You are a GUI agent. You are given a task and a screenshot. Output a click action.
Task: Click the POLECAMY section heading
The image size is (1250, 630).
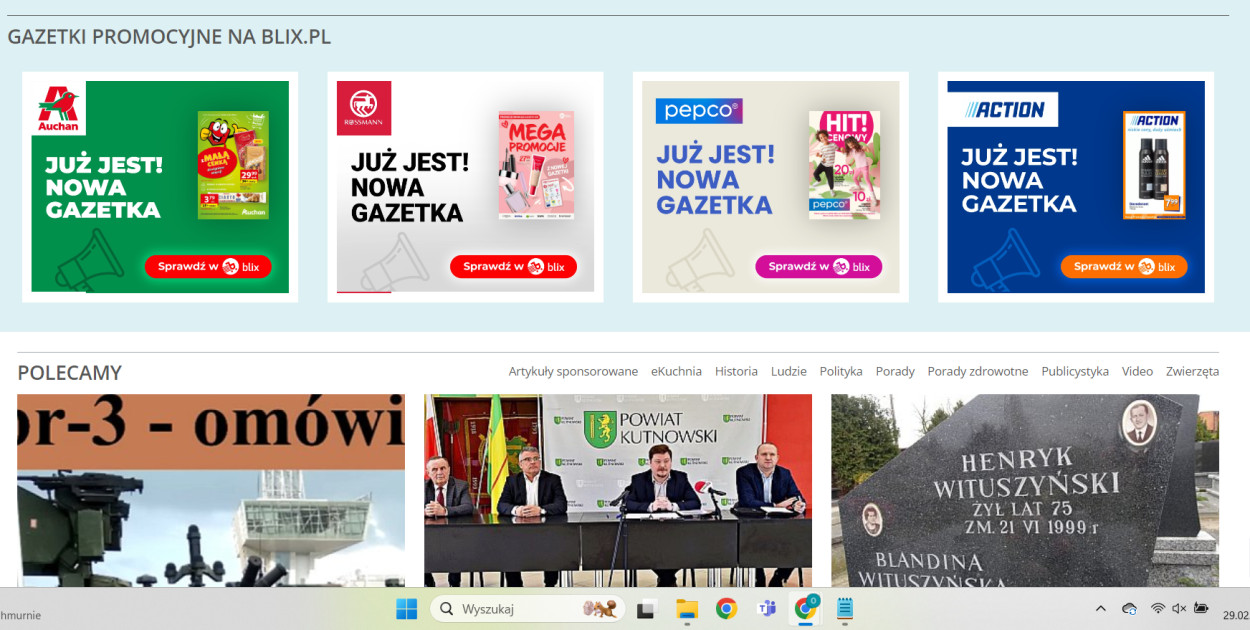coord(70,373)
